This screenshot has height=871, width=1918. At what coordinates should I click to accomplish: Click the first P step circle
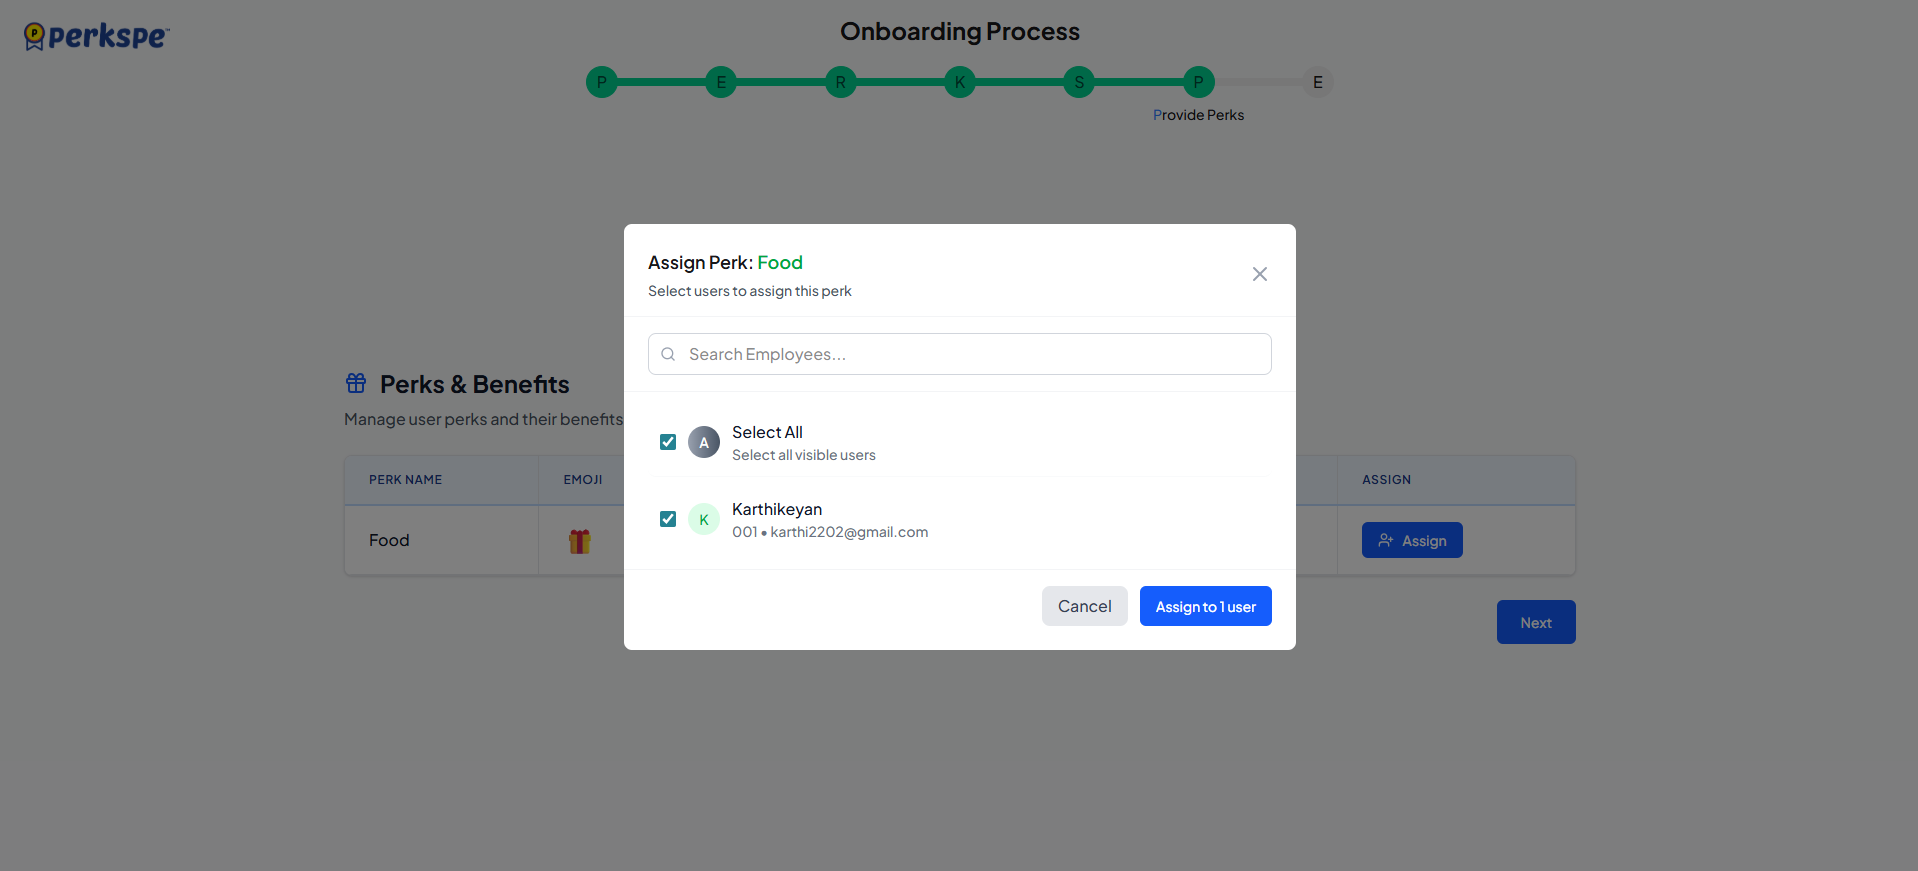(601, 82)
